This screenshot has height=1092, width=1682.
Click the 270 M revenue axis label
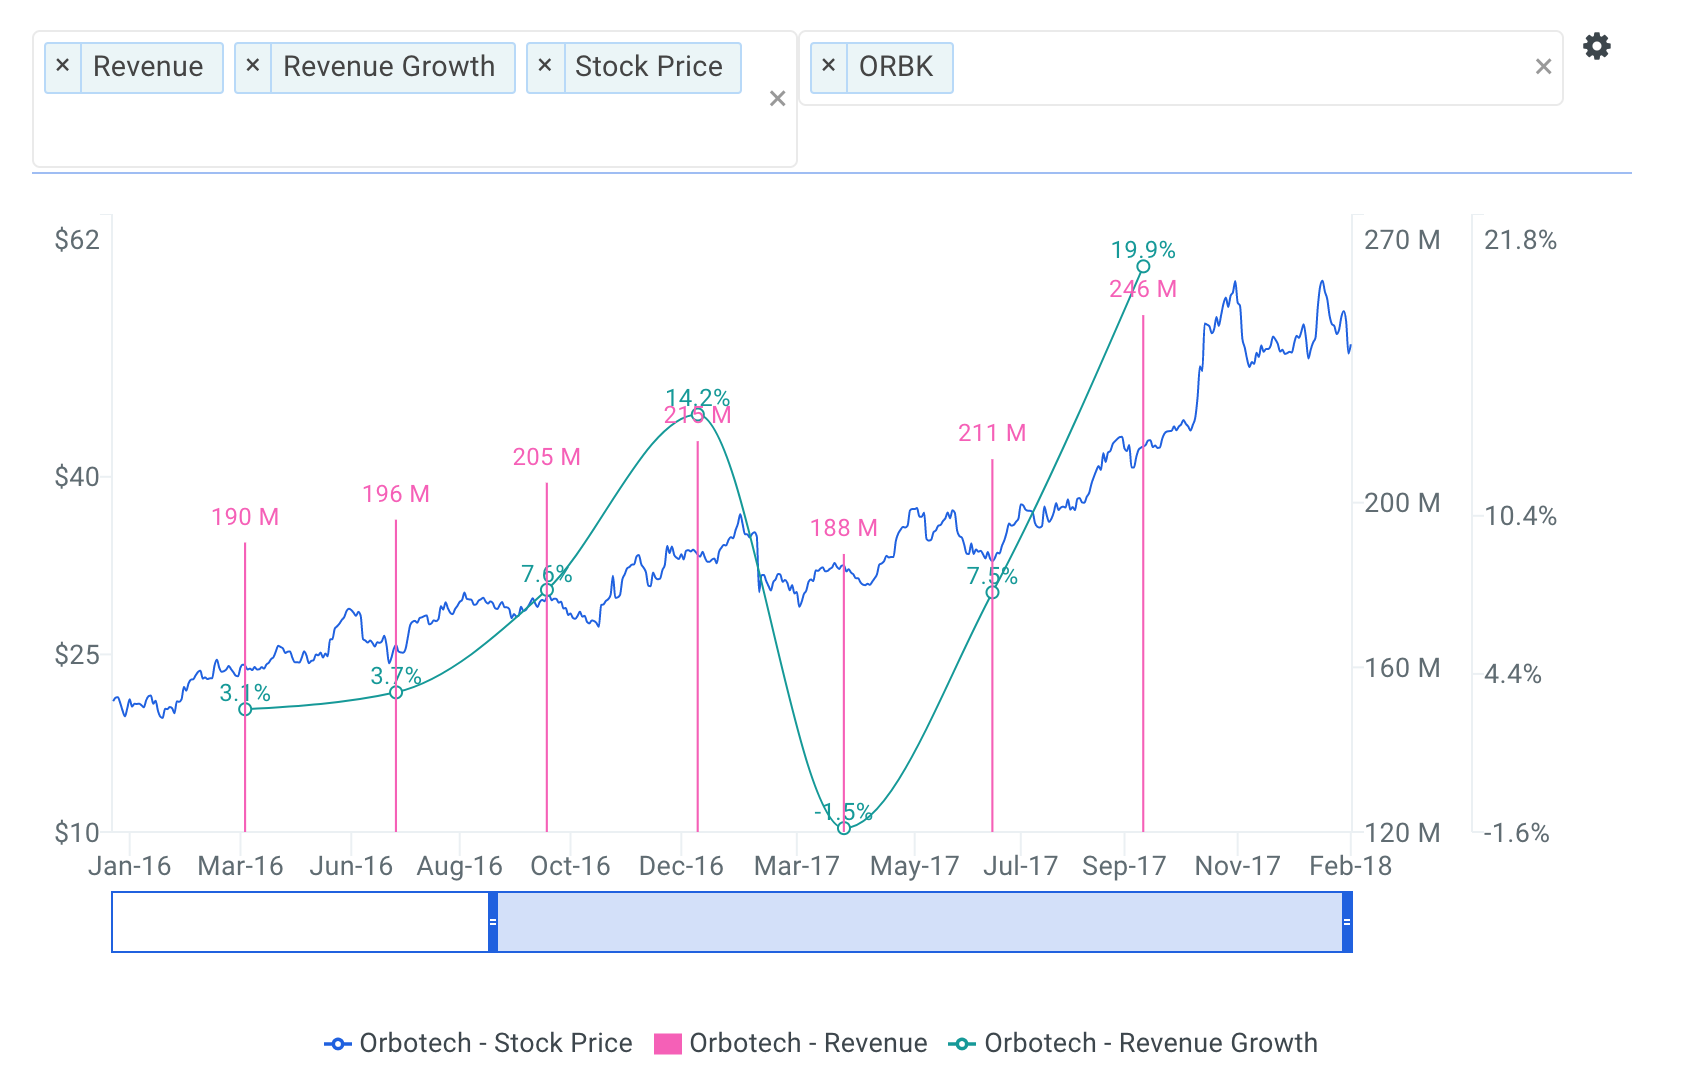point(1402,240)
